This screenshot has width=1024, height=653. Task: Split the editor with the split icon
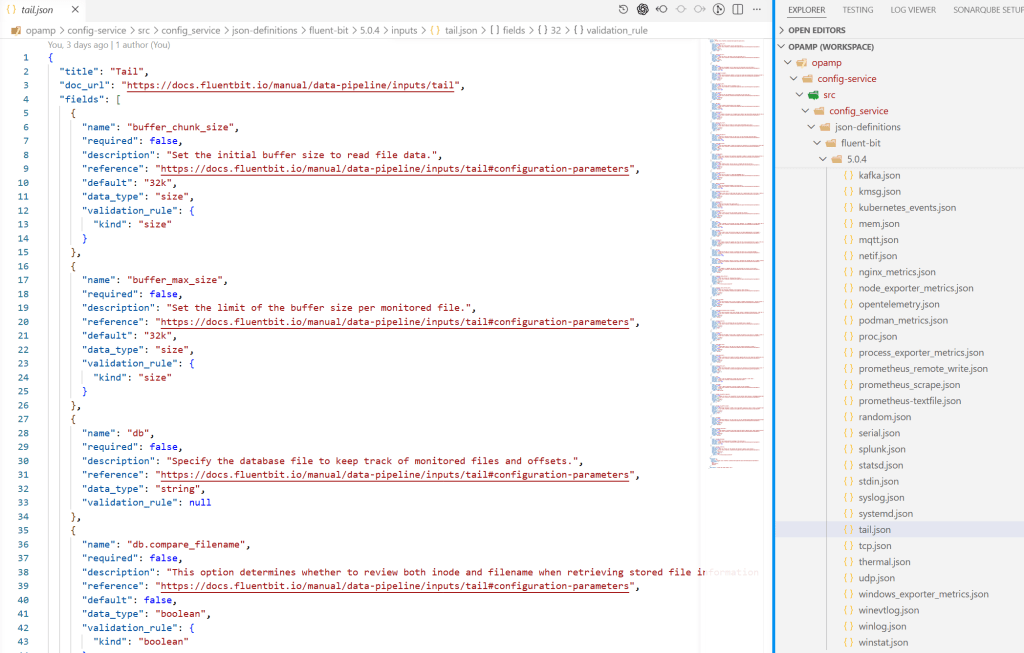click(x=738, y=9)
